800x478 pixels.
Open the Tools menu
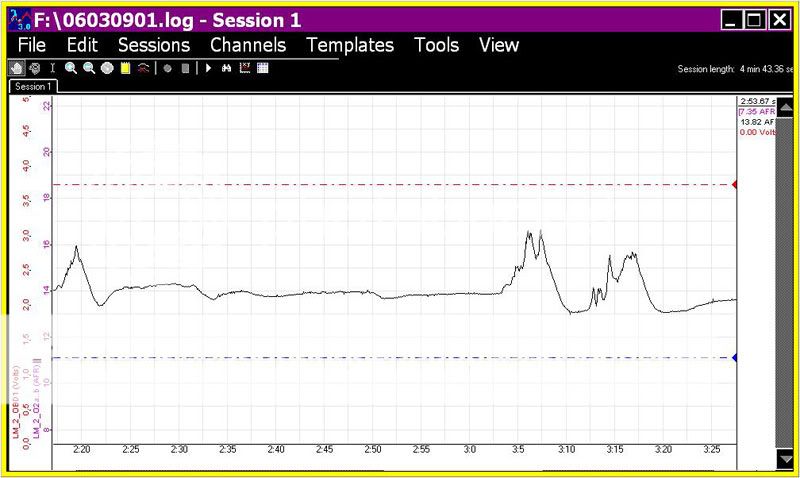coord(436,45)
